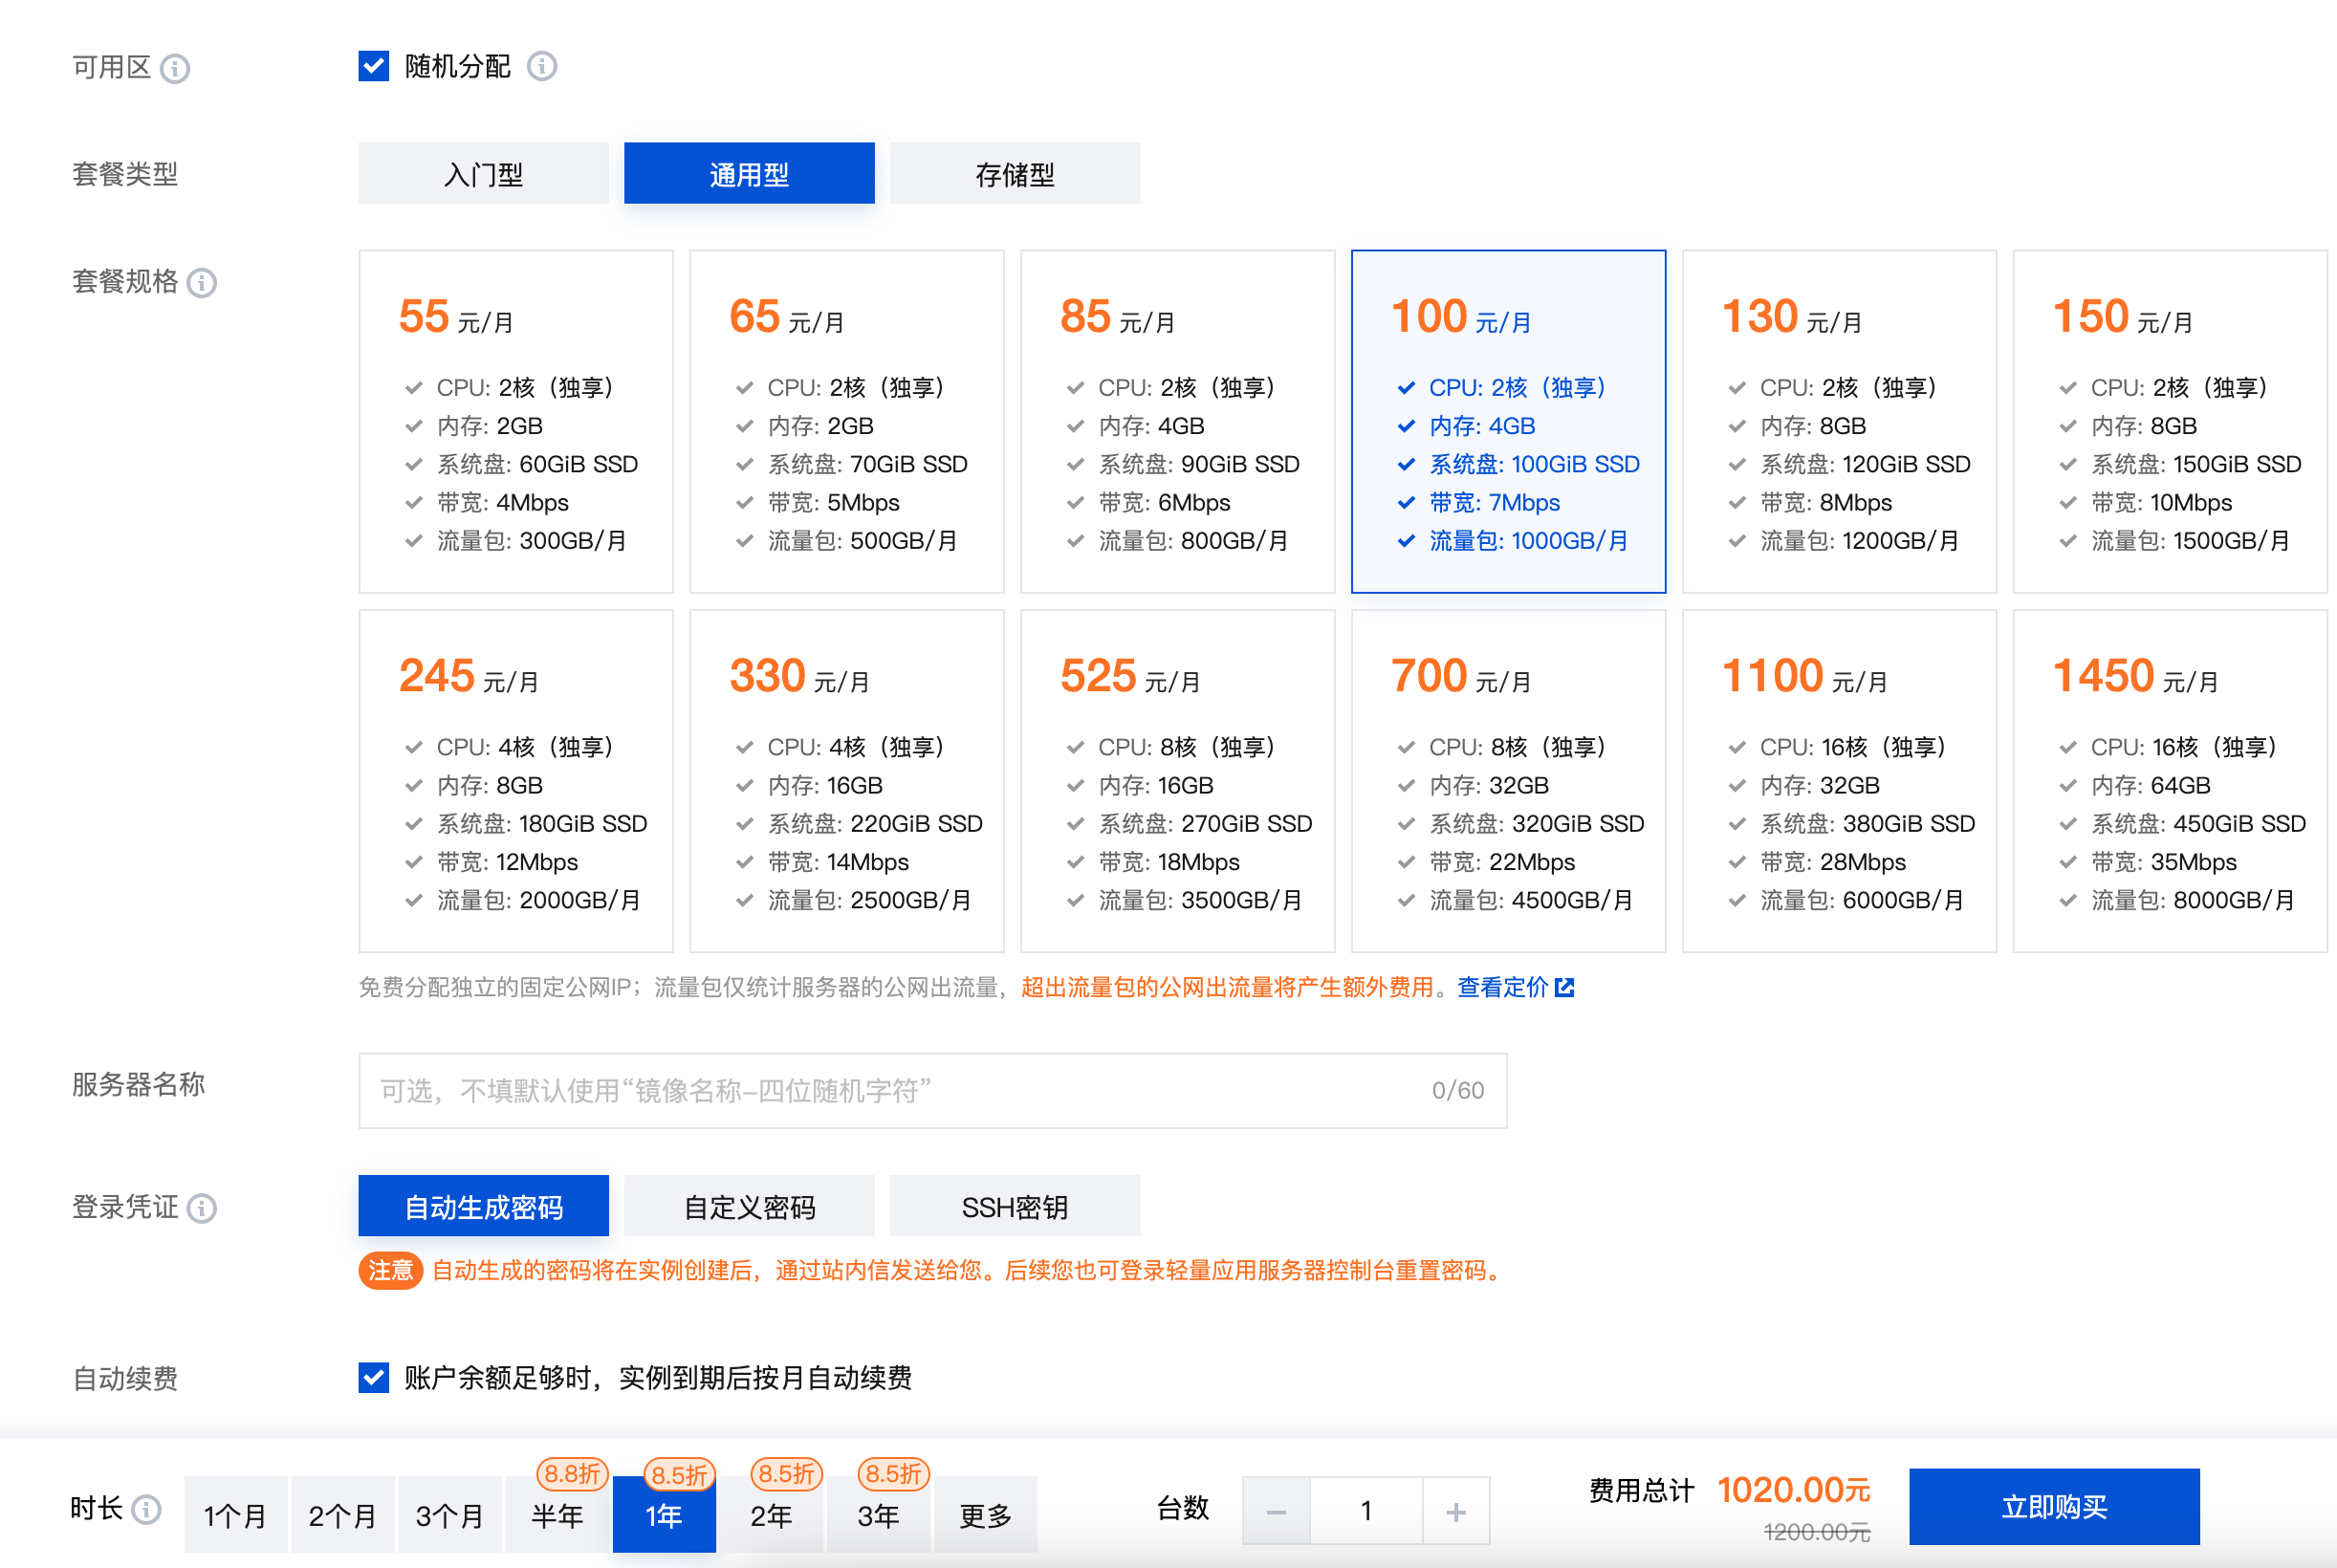Toggle the auto-renew 自动续费 checkbox

click(374, 1377)
